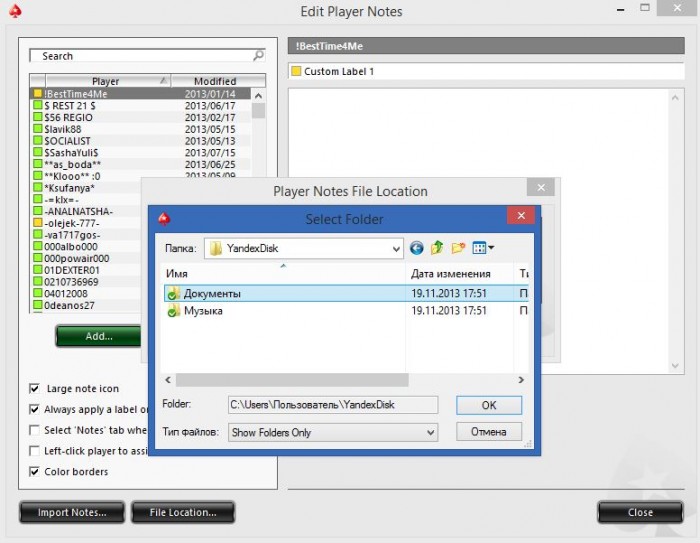Click the green Add button

pyautogui.click(x=99, y=336)
